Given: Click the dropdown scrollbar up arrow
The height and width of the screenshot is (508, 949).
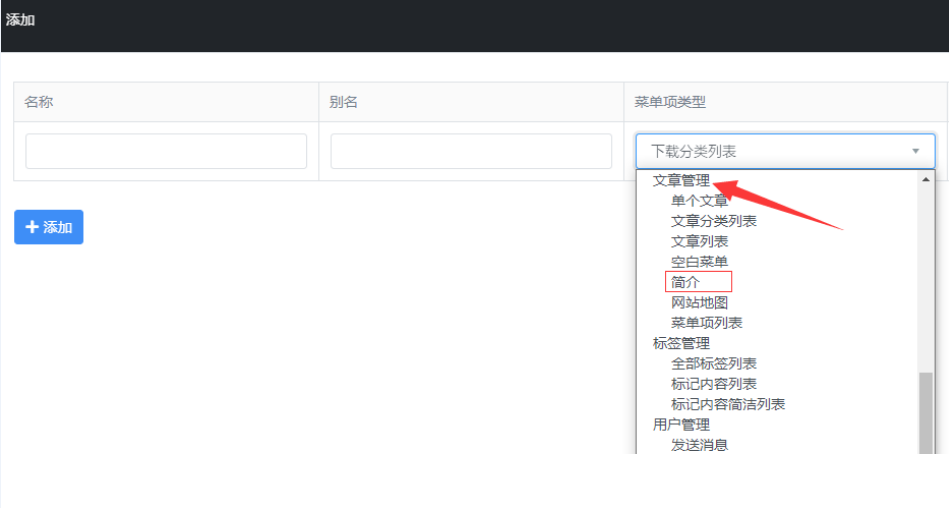Looking at the screenshot, I should (926, 179).
